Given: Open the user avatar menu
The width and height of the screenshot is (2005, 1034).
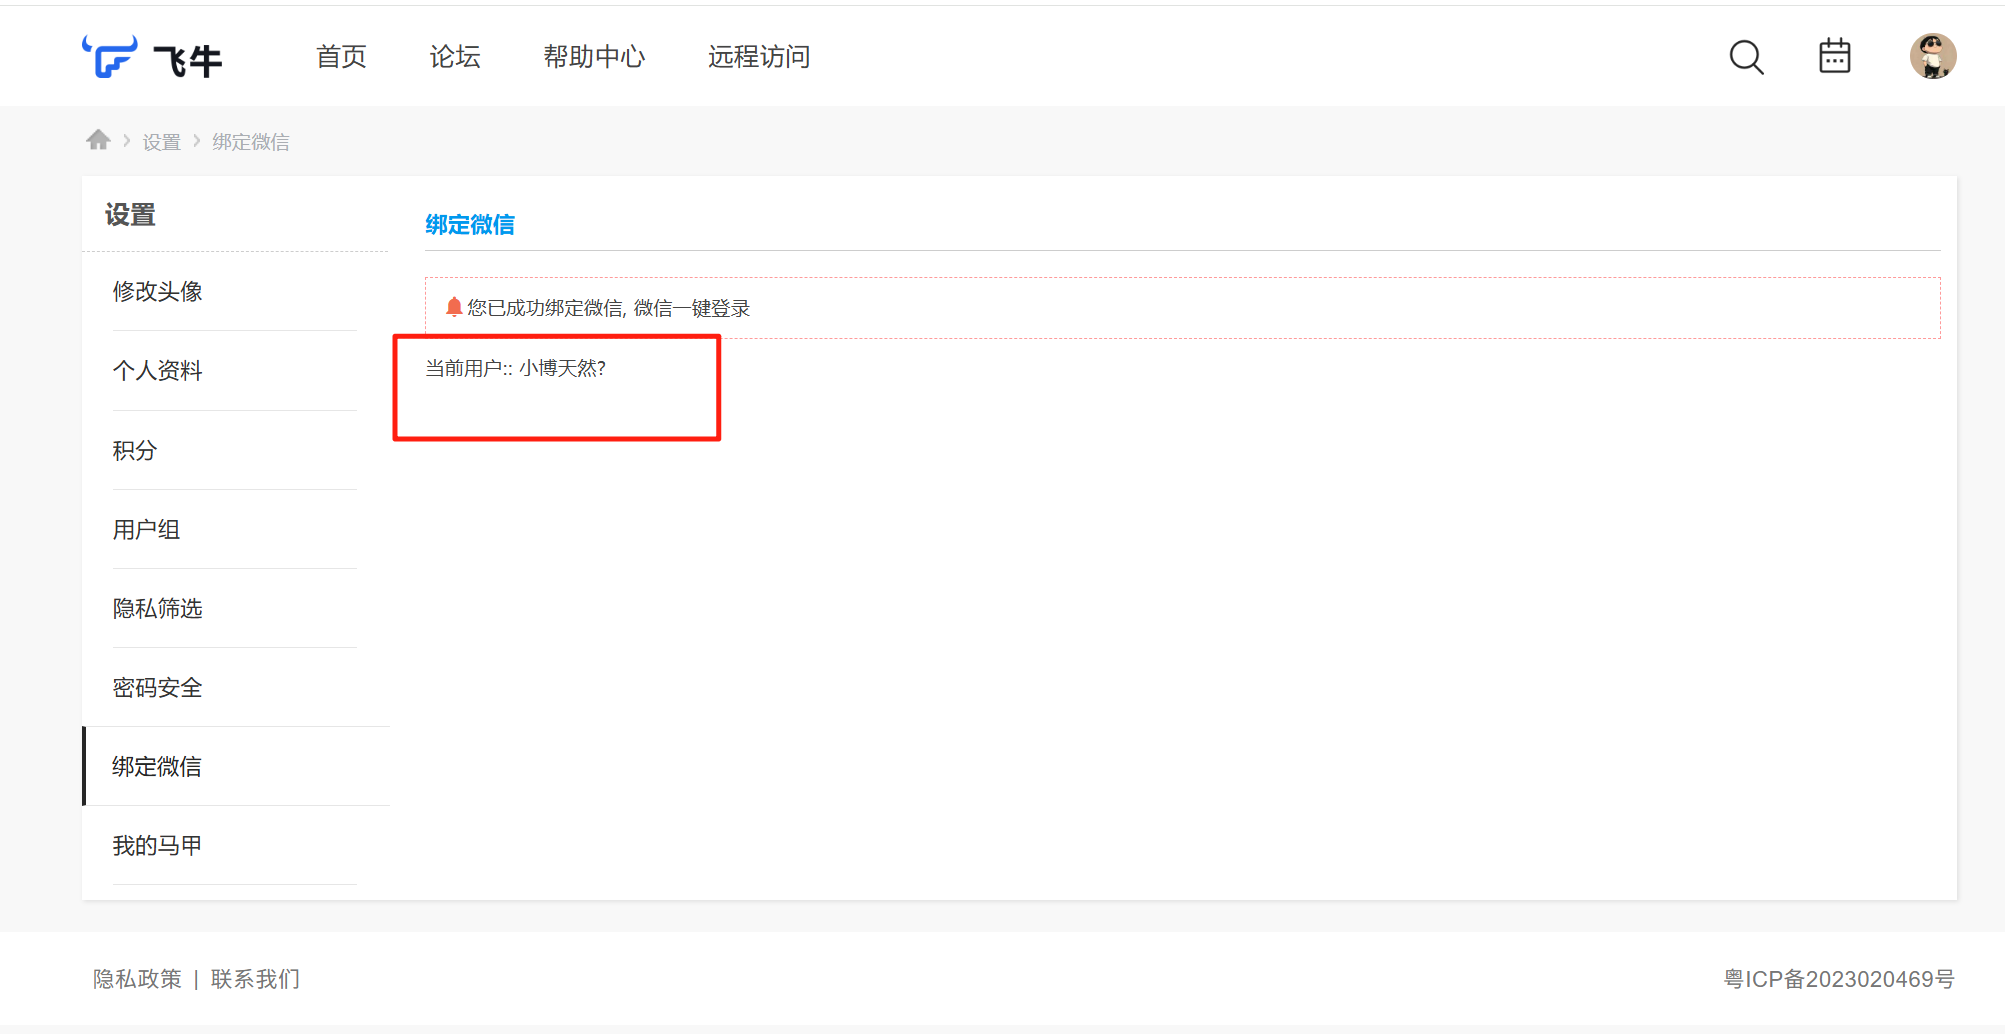Looking at the screenshot, I should click(1933, 56).
